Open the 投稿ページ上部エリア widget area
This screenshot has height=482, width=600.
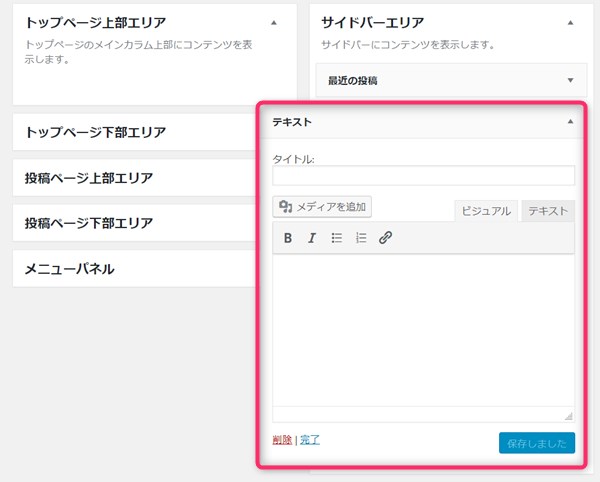point(135,178)
